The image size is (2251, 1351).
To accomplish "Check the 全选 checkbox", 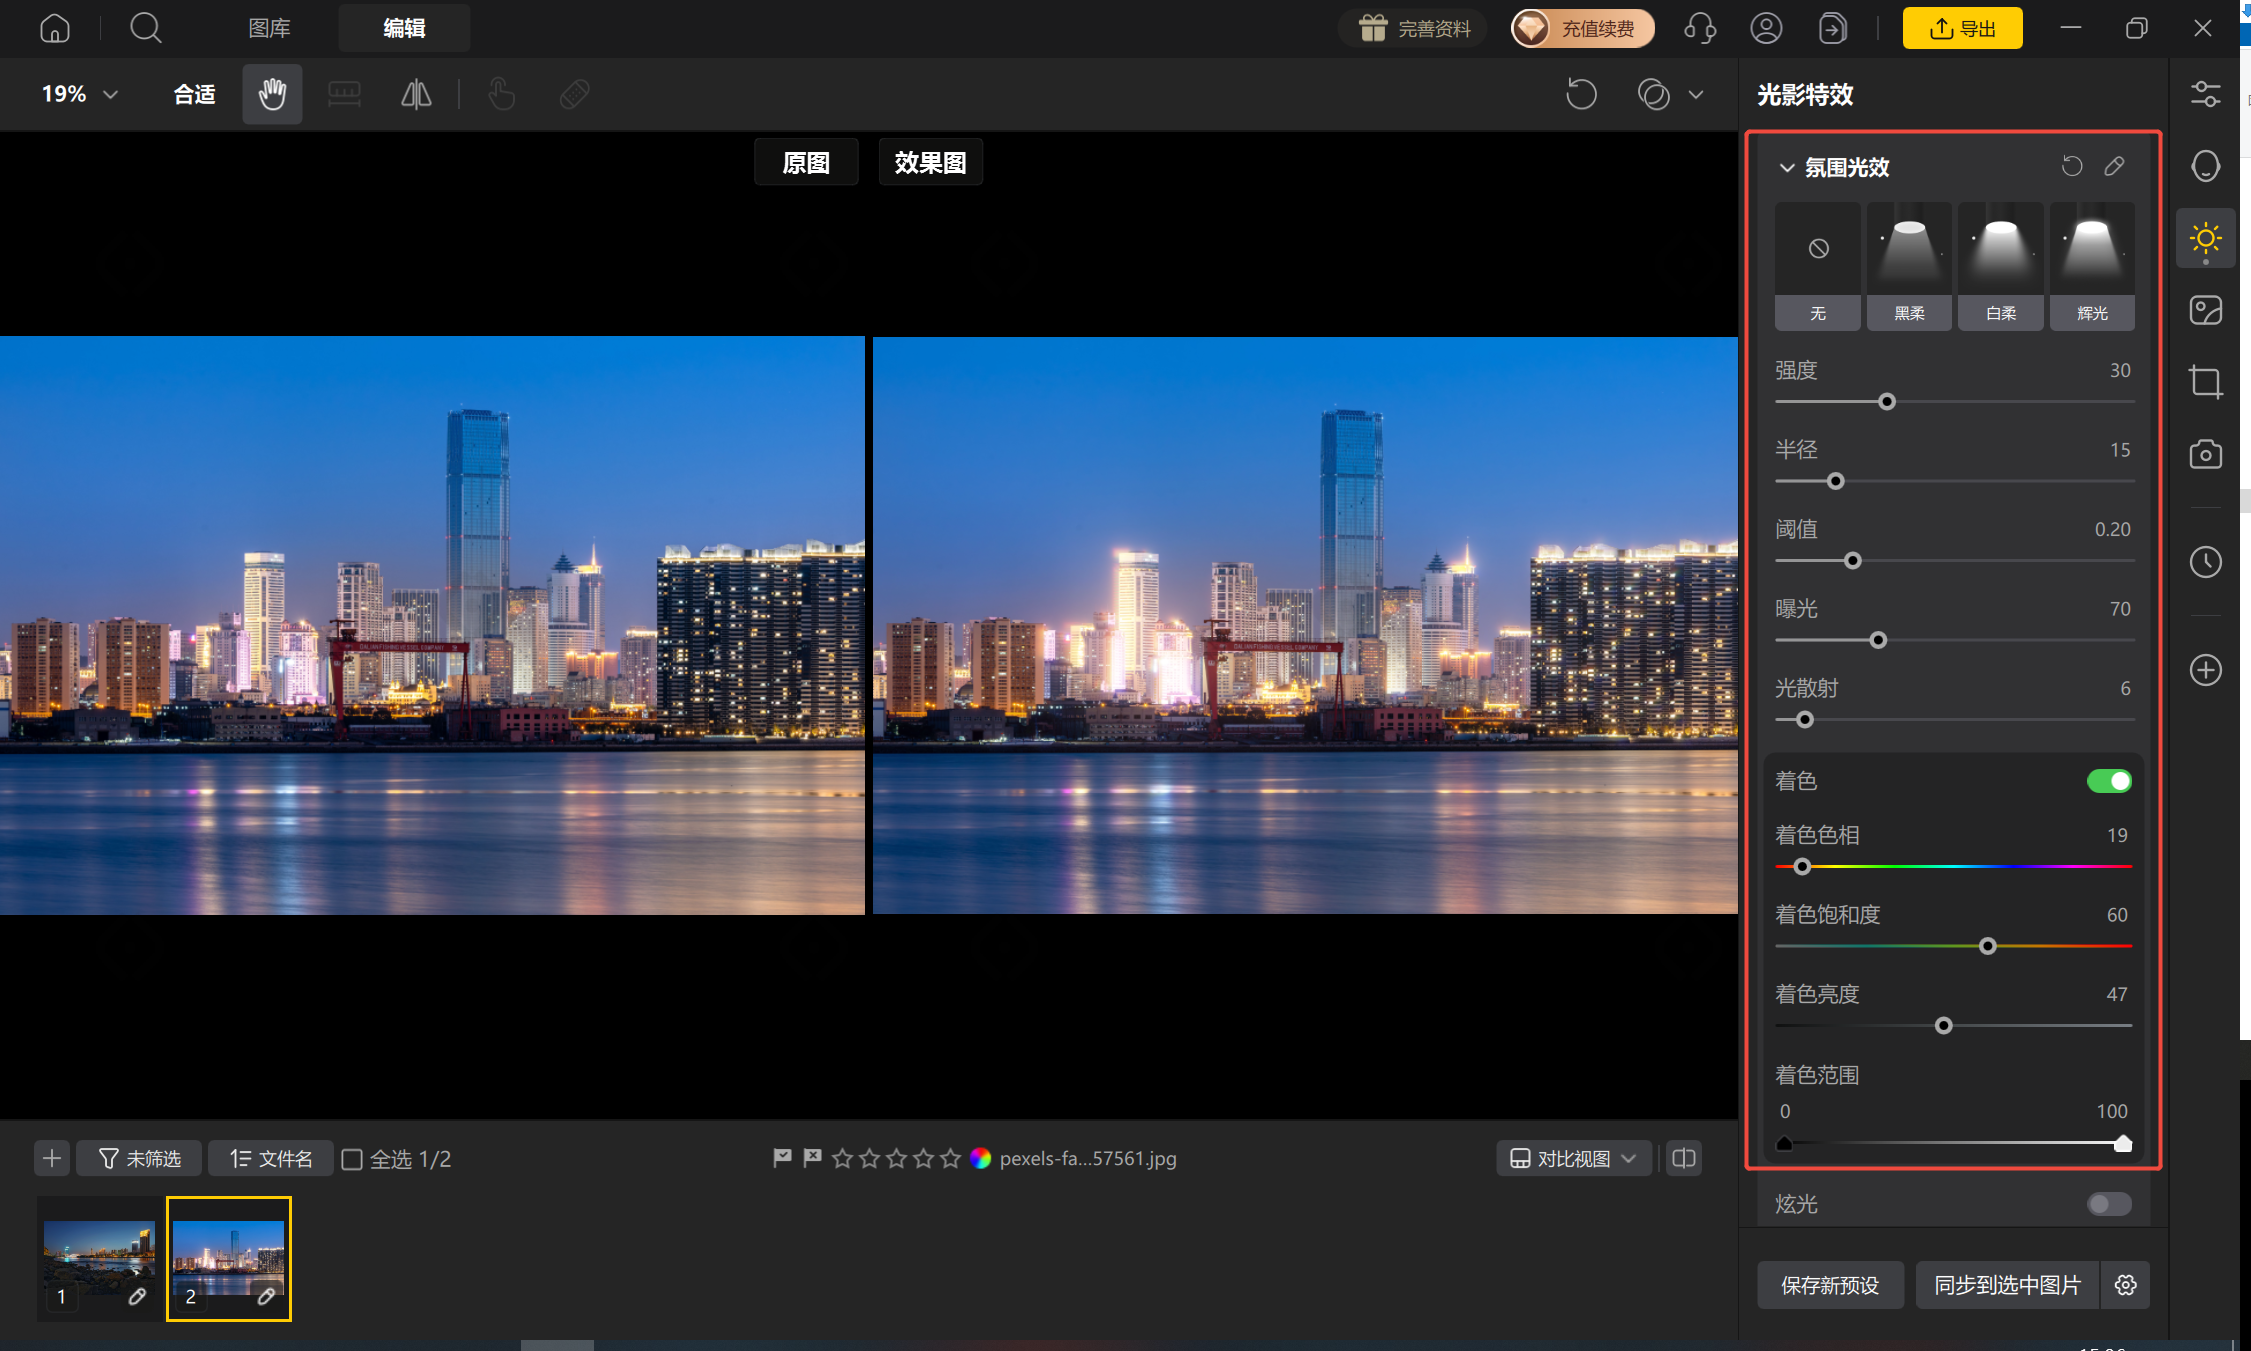I will tap(352, 1159).
